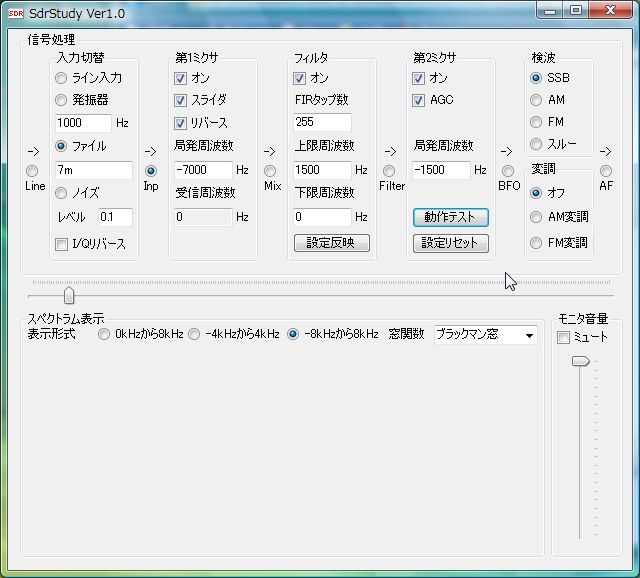Select ノイズ noise radio button

[x=61, y=193]
